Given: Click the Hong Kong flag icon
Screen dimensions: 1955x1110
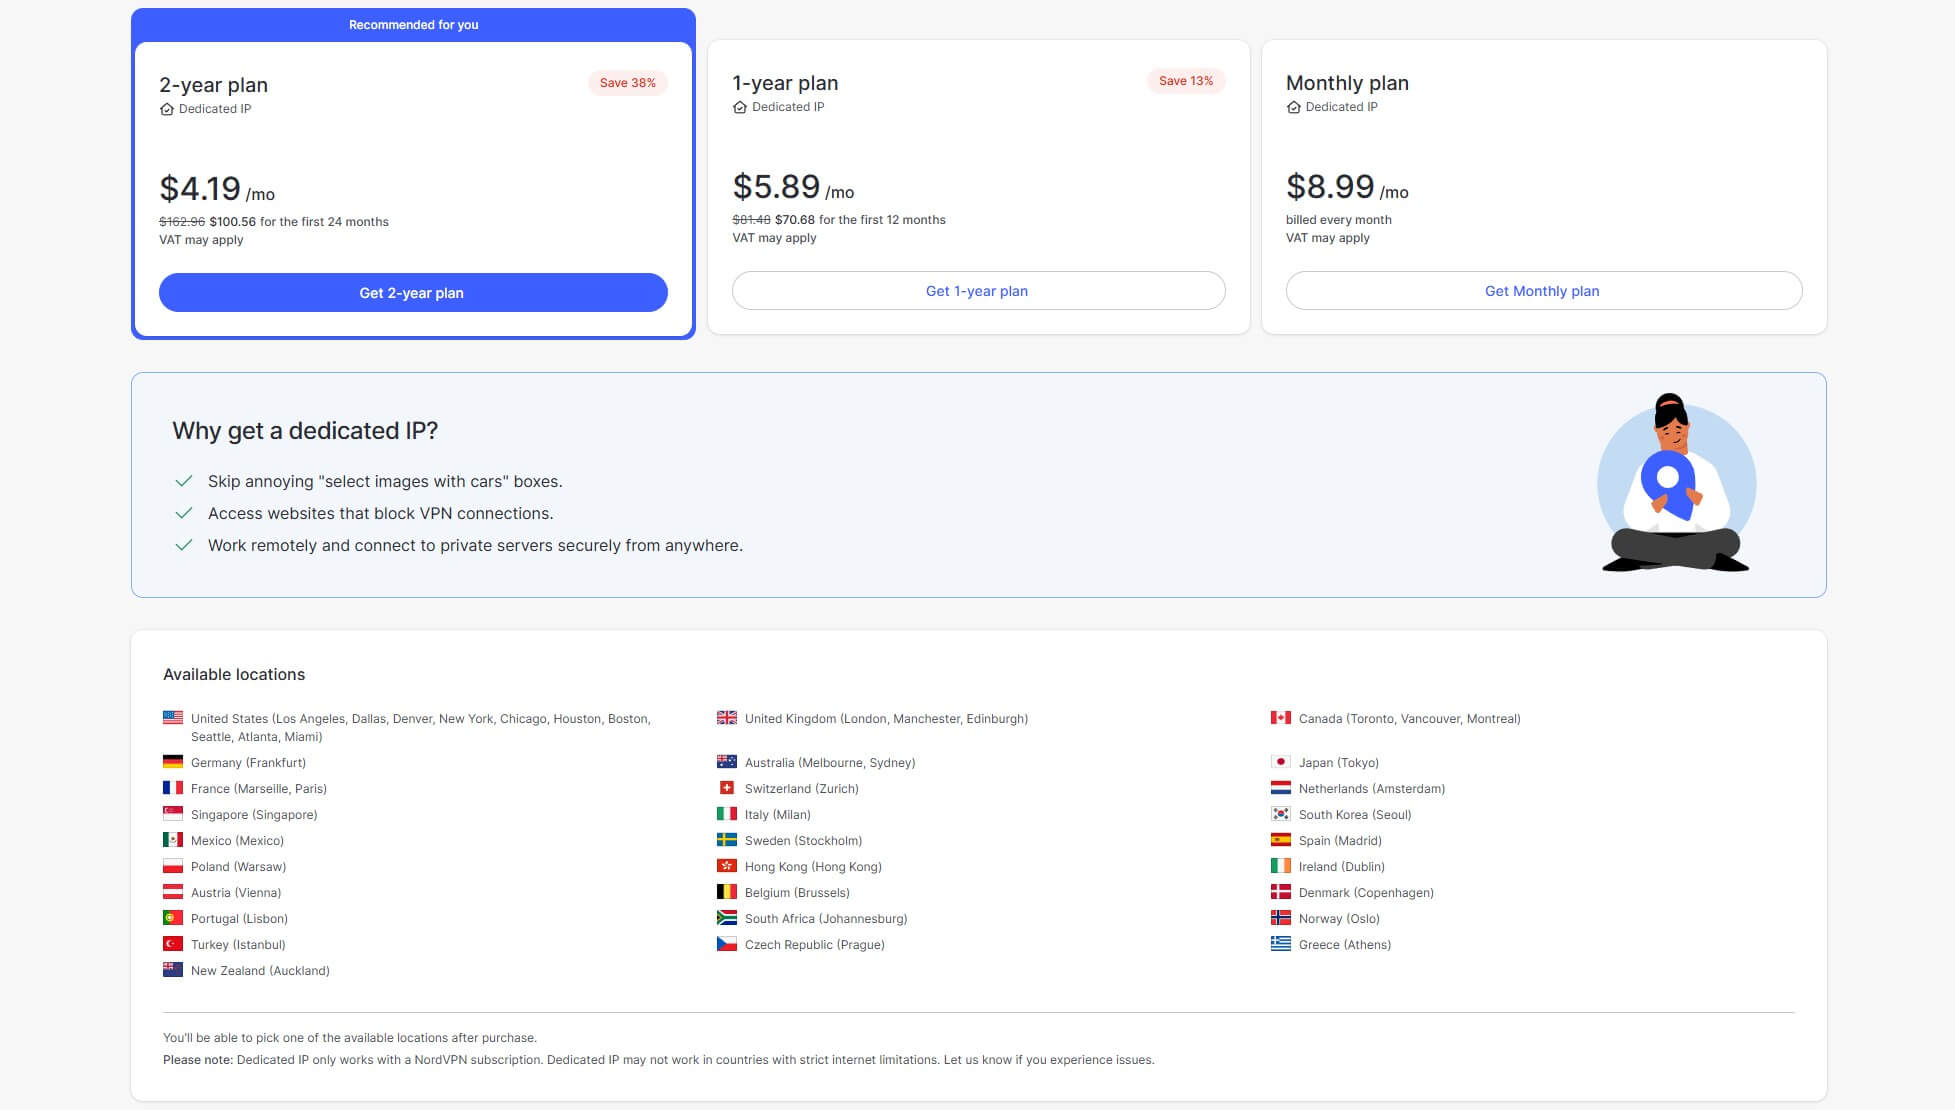Looking at the screenshot, I should coord(727,866).
